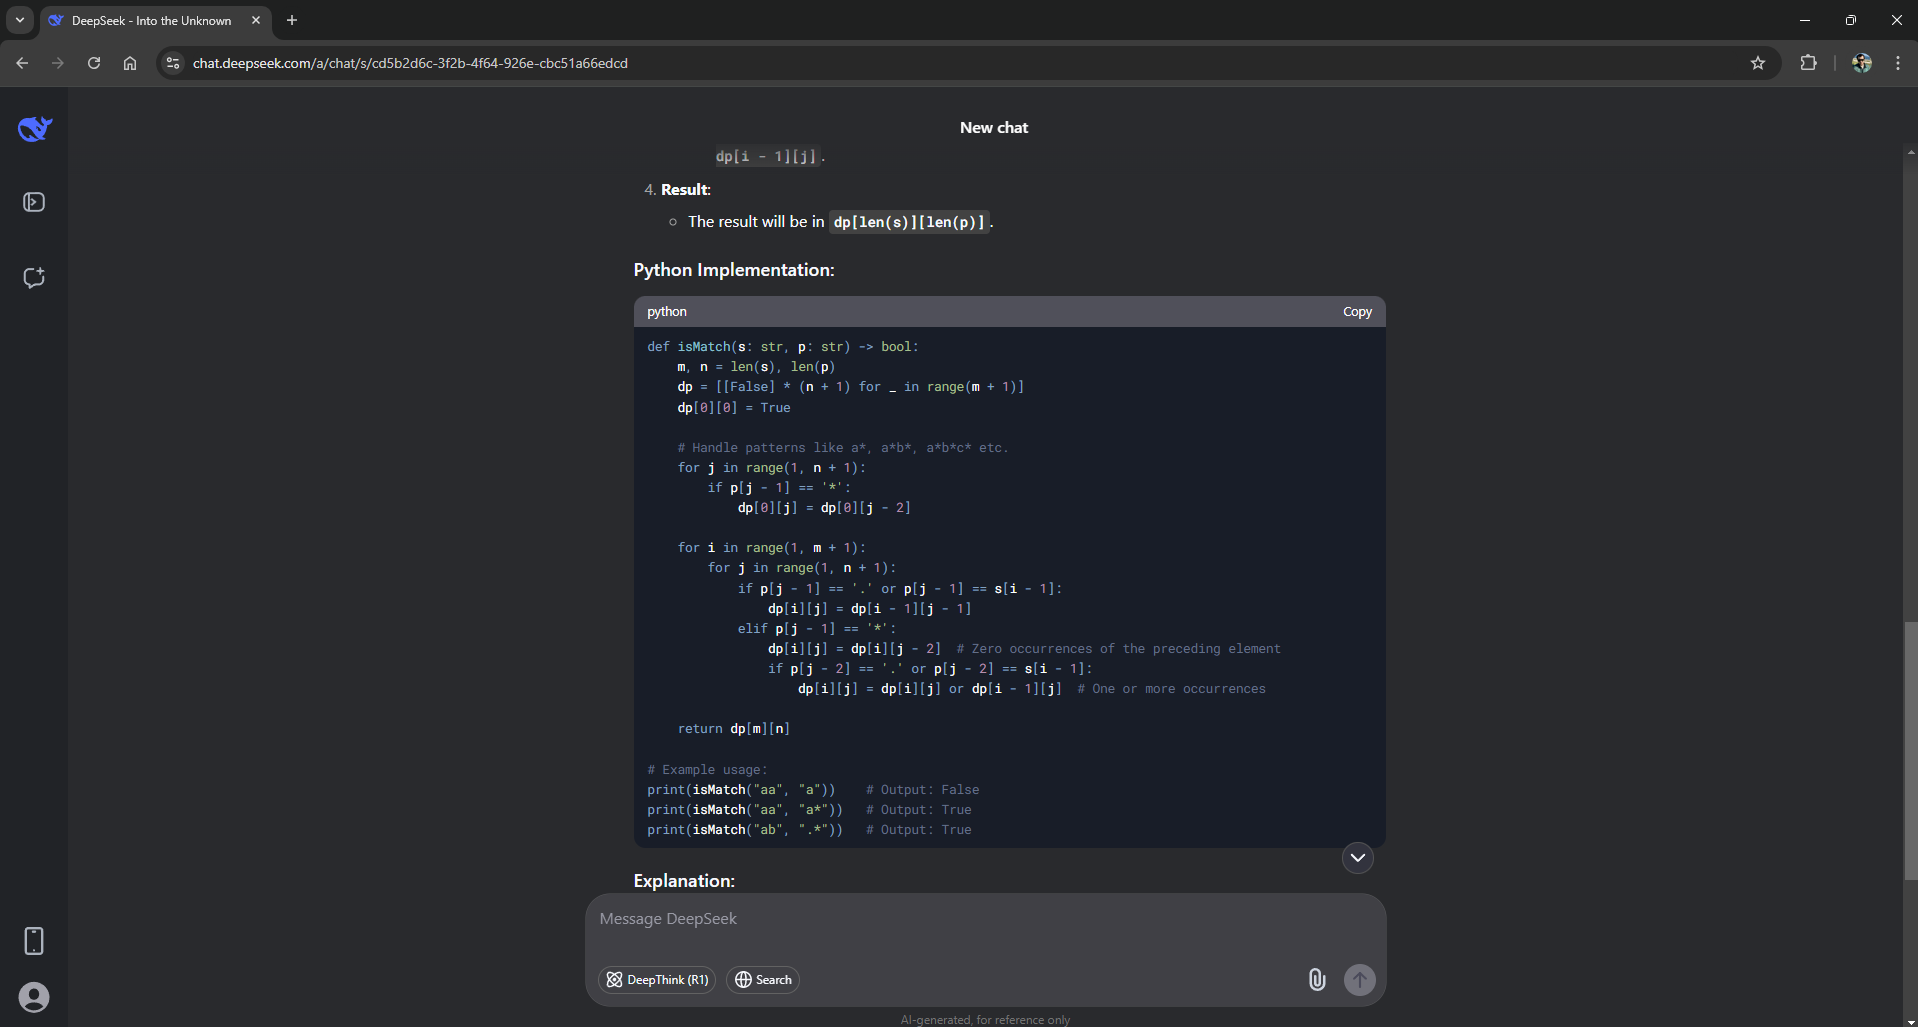The image size is (1918, 1027).
Task: Open the user profile avatar
Action: click(x=34, y=997)
